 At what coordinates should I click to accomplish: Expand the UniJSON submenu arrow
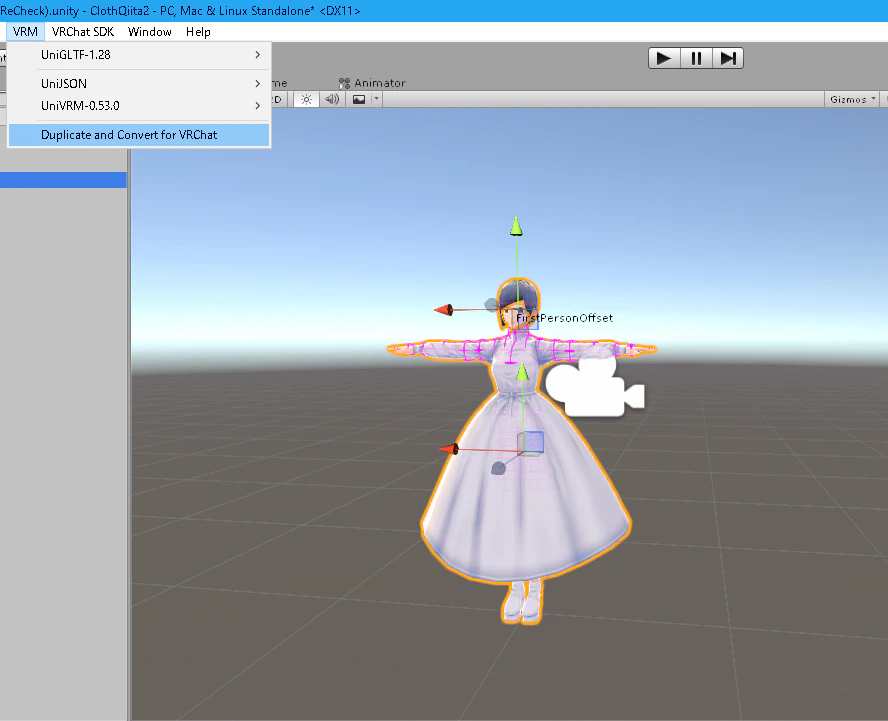pyautogui.click(x=258, y=83)
